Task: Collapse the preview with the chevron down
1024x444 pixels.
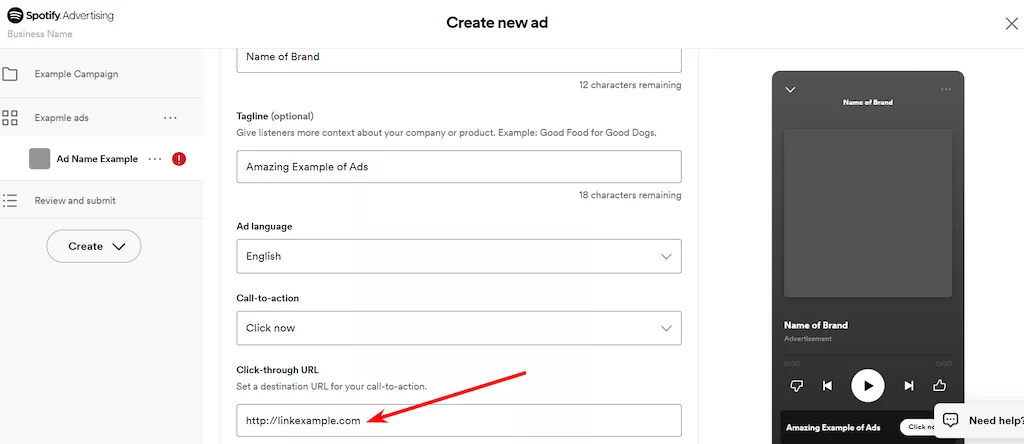Action: click(790, 89)
